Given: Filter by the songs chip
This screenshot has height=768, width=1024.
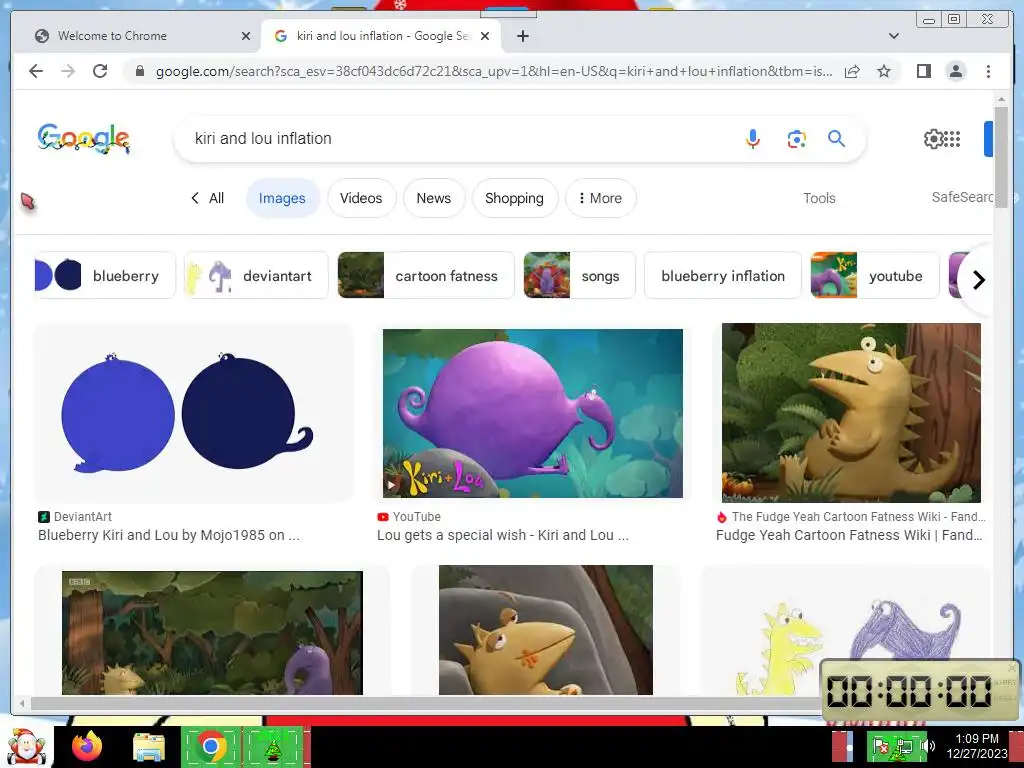Looking at the screenshot, I should point(579,276).
